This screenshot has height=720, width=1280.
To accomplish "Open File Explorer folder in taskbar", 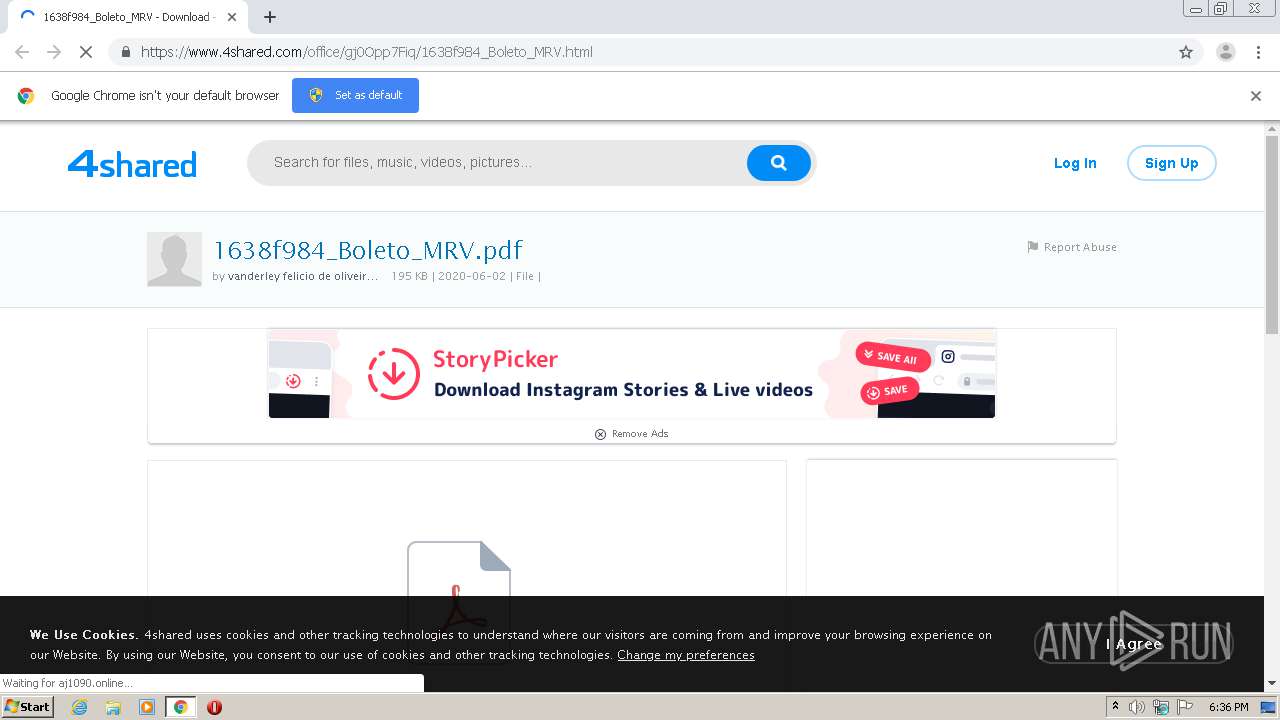I will [113, 707].
